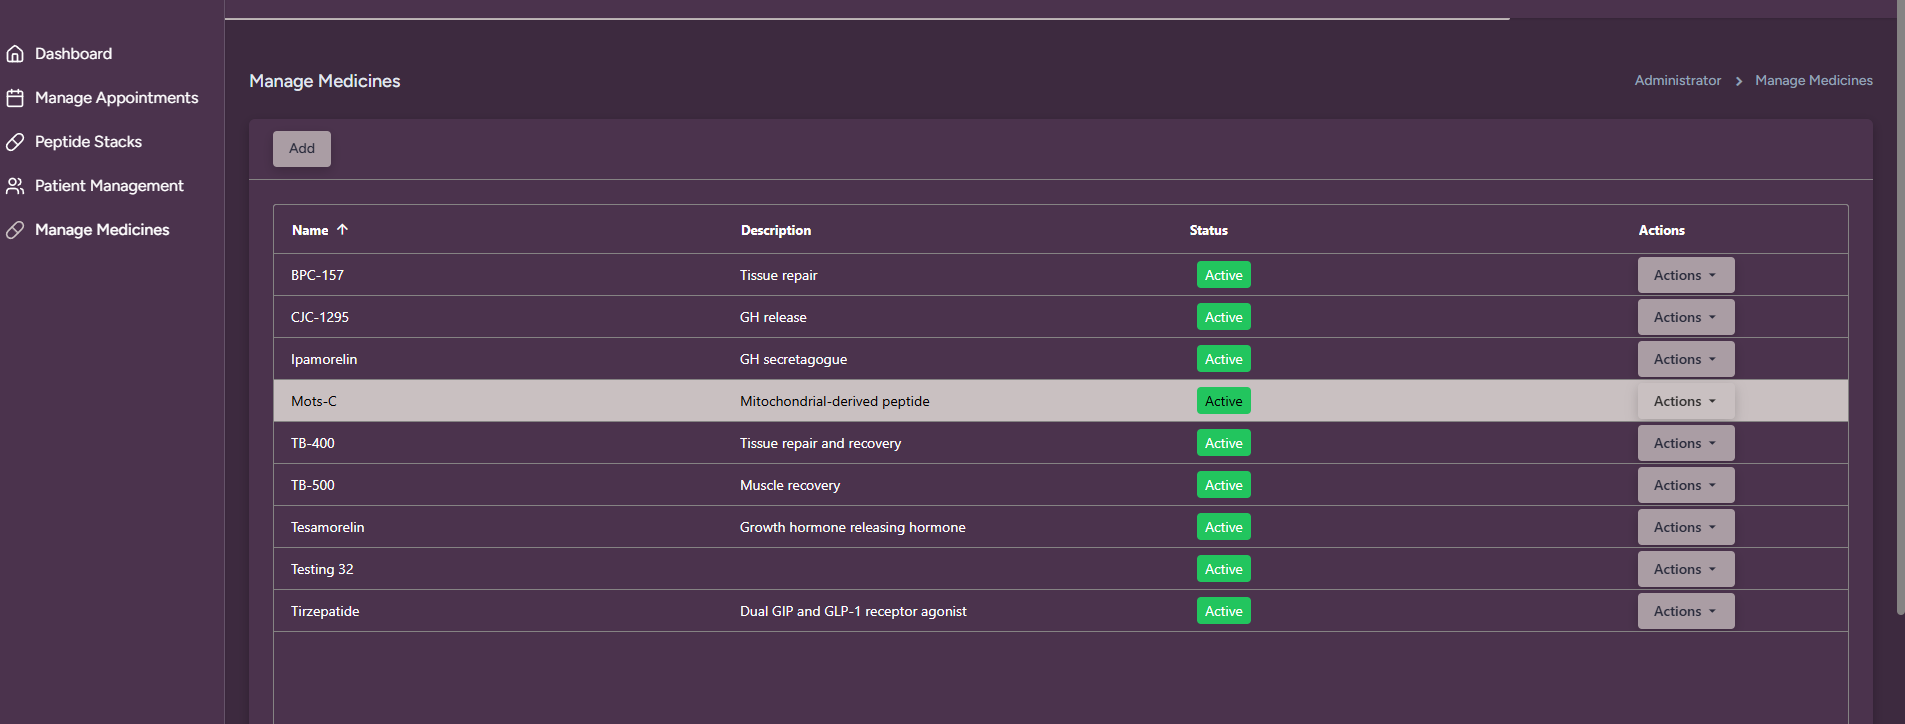The image size is (1905, 724).
Task: Open Actions dropdown for BPC-157
Action: pyautogui.click(x=1685, y=275)
